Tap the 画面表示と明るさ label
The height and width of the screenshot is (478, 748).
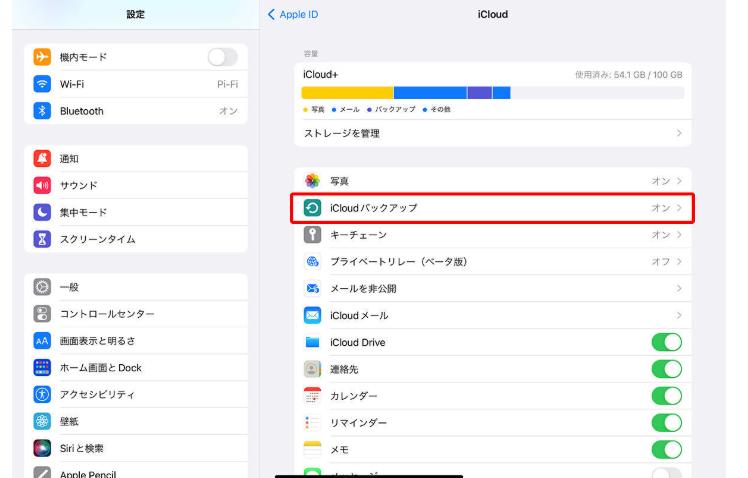click(x=97, y=341)
